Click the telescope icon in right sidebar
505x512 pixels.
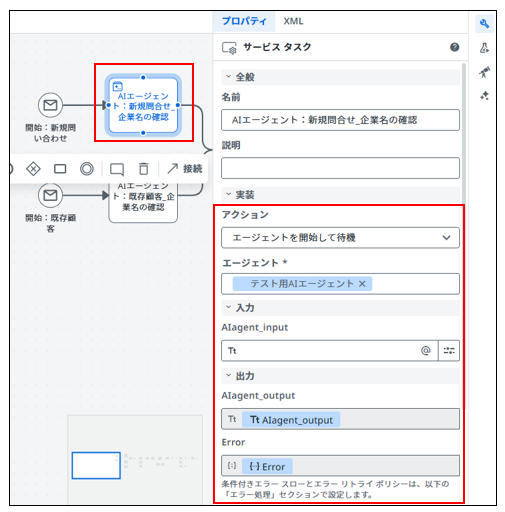click(484, 72)
